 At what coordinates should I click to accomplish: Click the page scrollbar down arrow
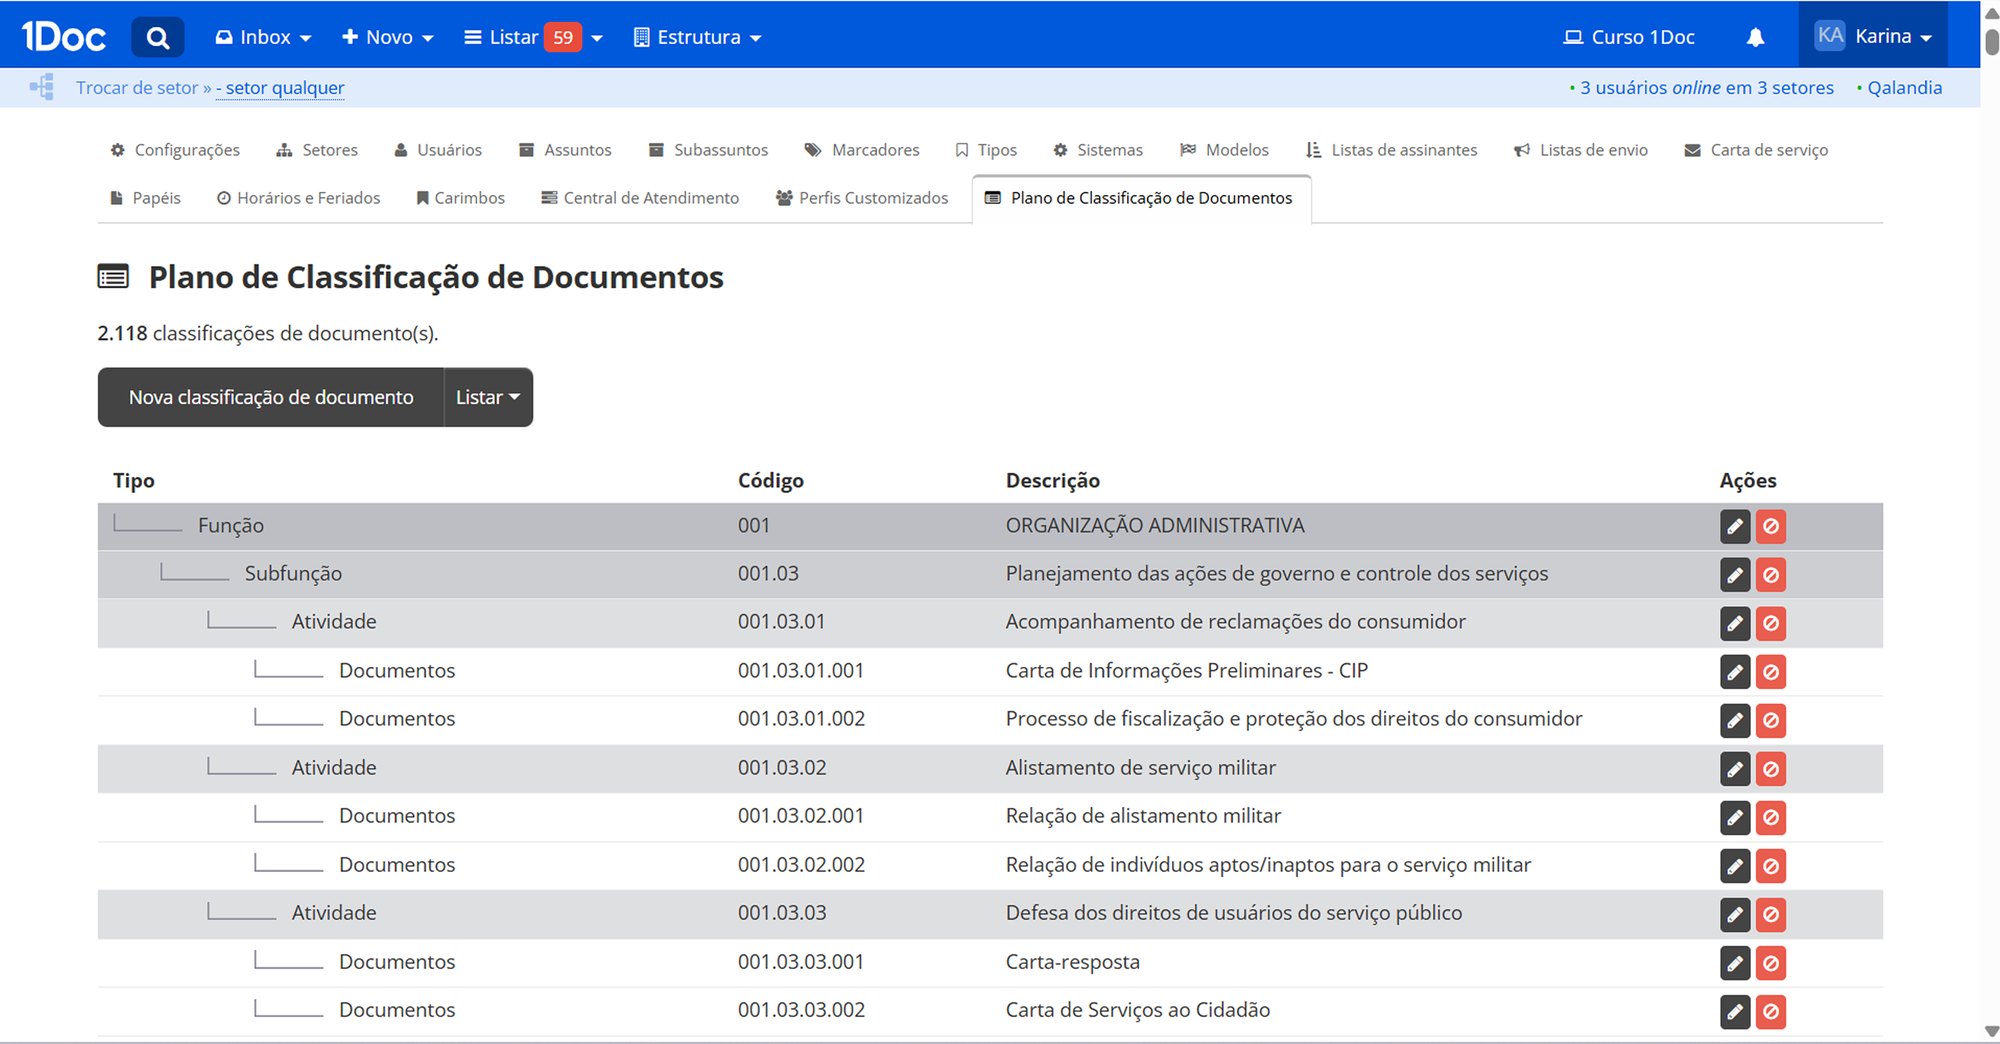pos(1991,1032)
